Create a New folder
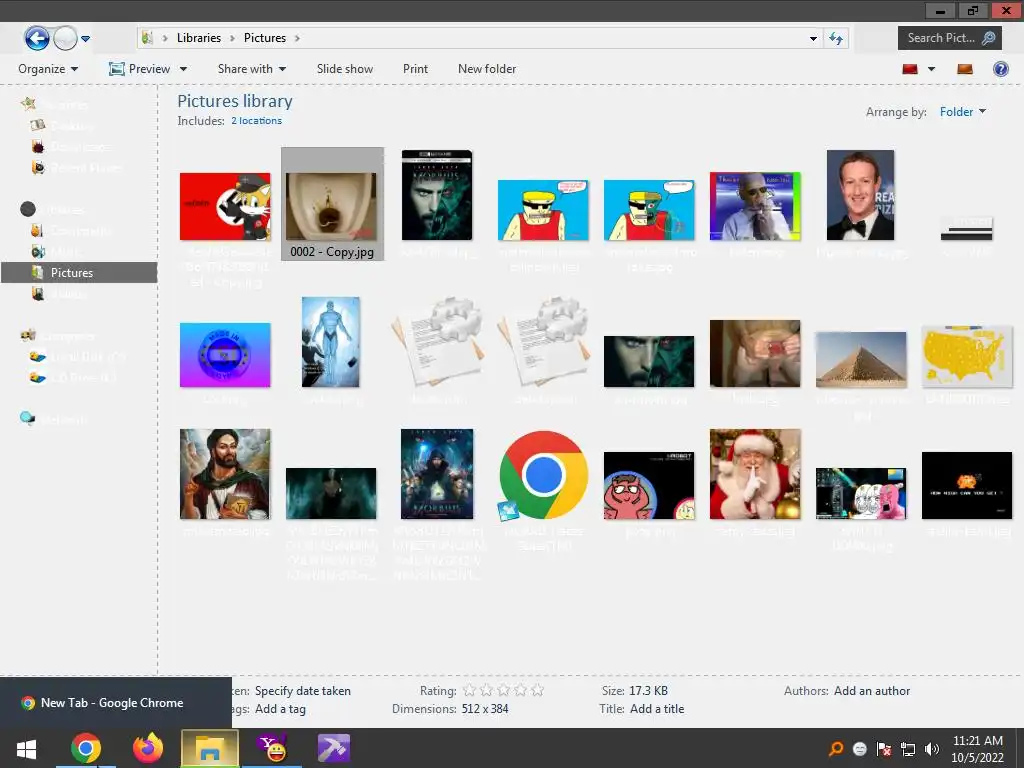1024x768 pixels. (487, 69)
